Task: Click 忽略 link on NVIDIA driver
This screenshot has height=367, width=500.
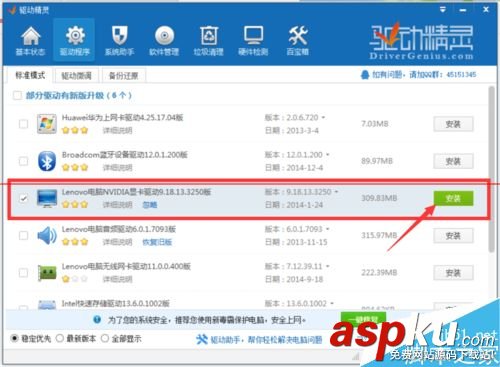Action: [150, 205]
